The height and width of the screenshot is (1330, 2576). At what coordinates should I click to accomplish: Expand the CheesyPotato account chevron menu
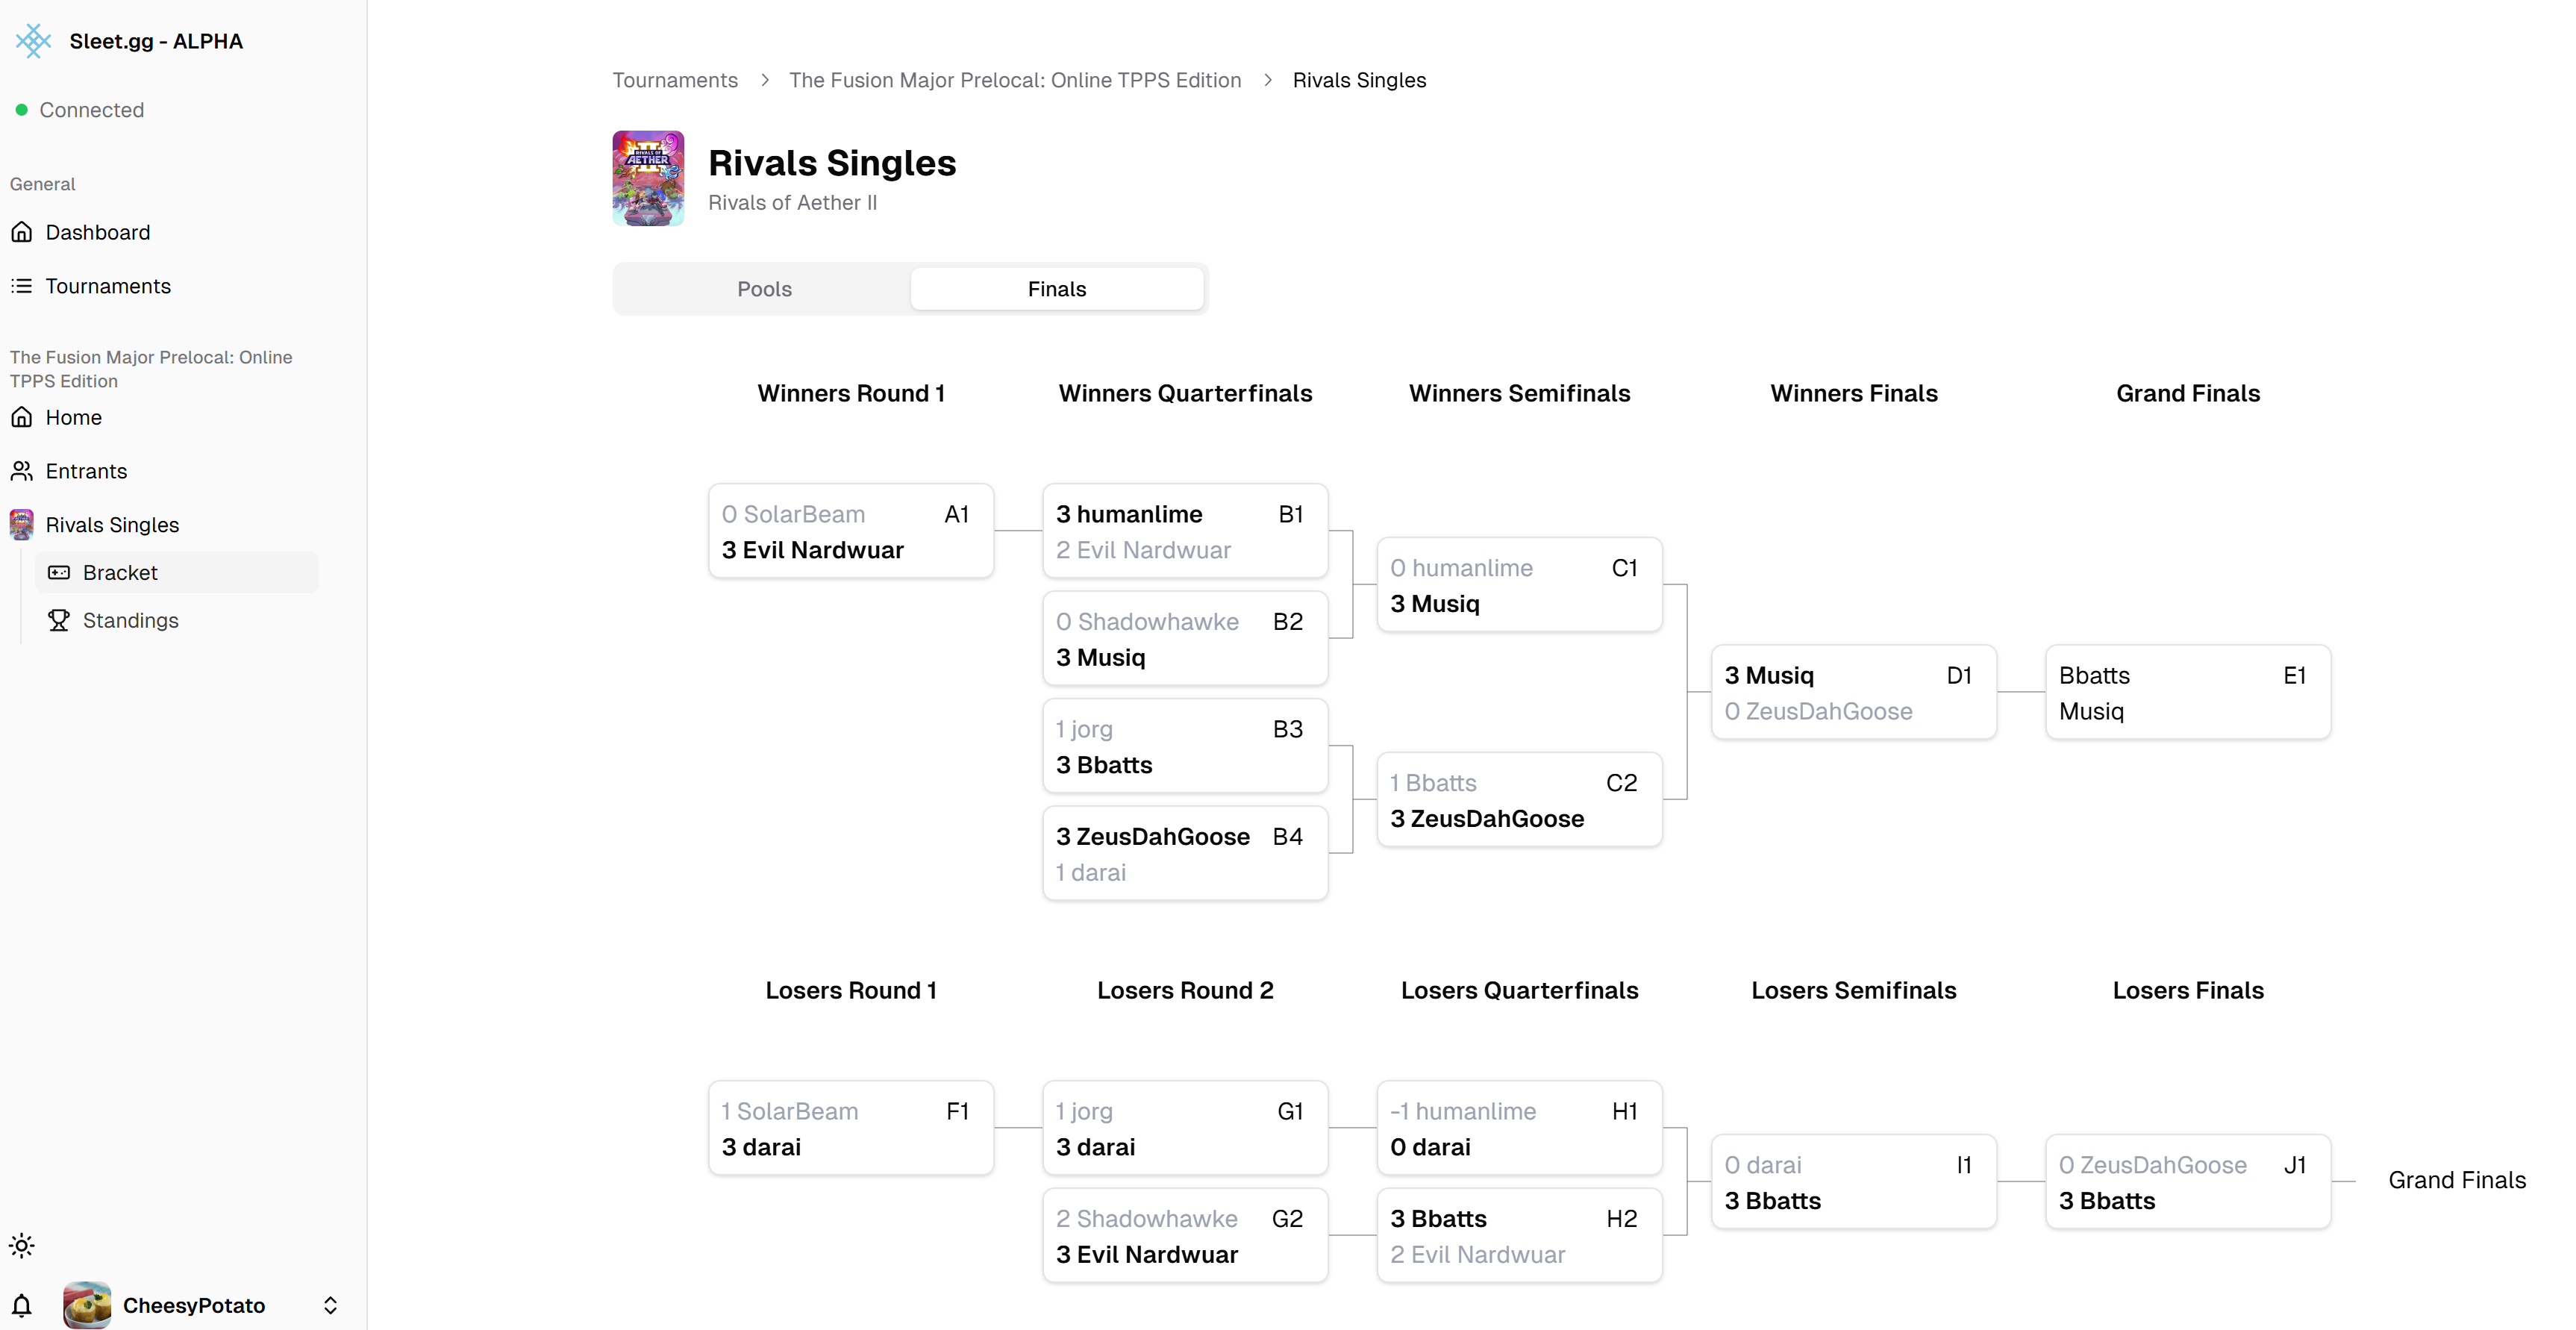coord(330,1305)
